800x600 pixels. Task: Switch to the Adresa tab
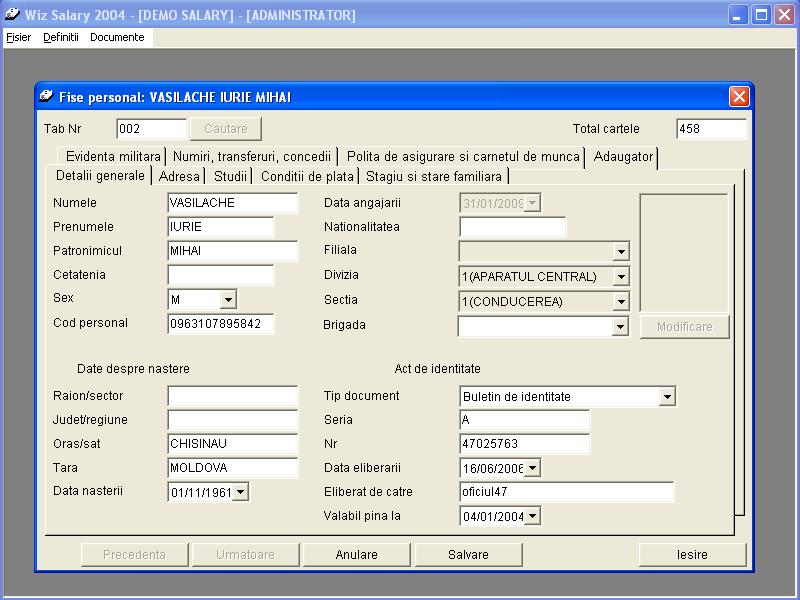pos(179,176)
